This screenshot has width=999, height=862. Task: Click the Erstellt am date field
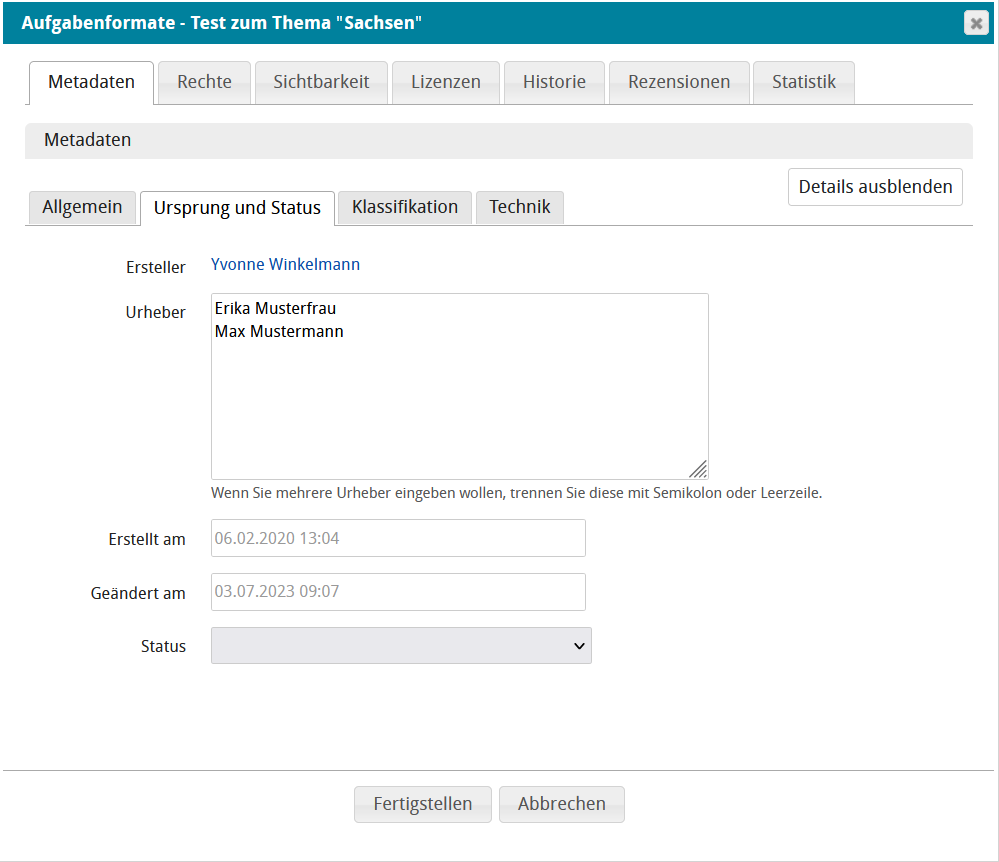(398, 538)
